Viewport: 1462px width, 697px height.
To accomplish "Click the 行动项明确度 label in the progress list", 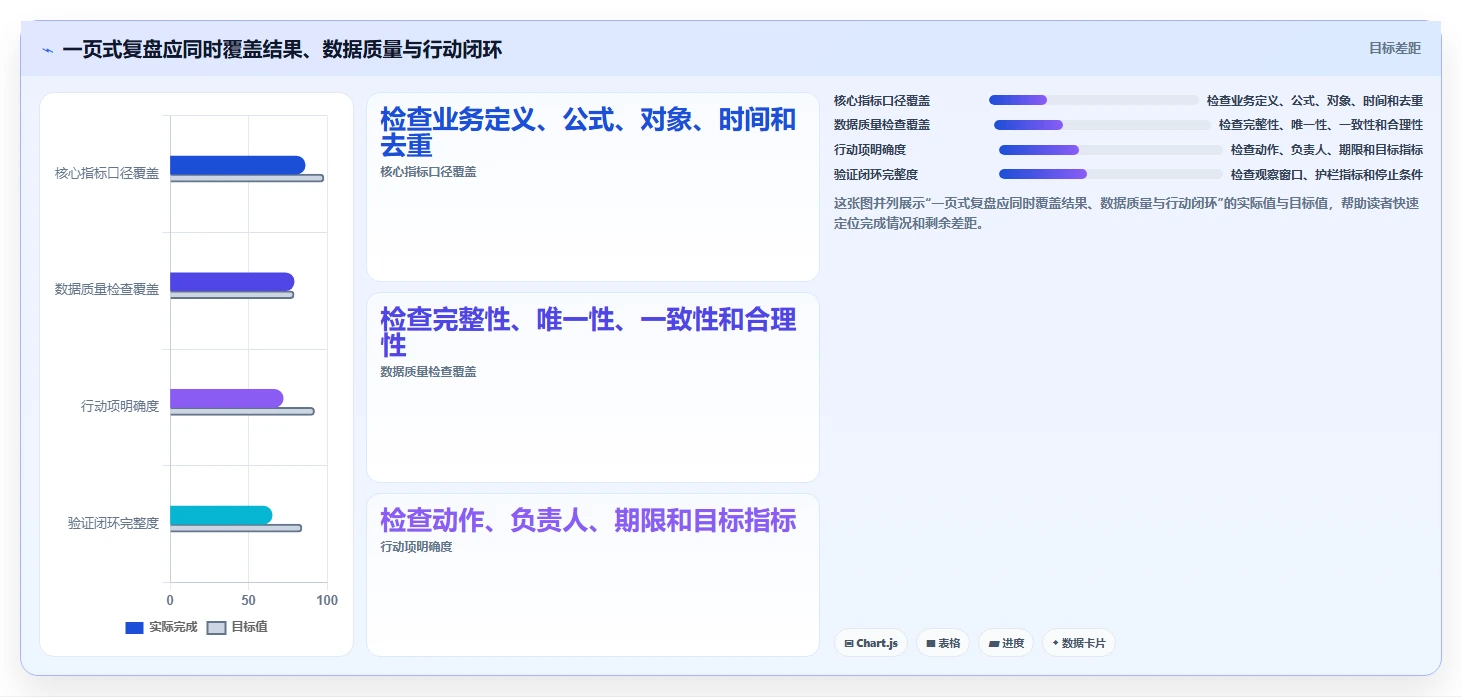I will (x=870, y=150).
